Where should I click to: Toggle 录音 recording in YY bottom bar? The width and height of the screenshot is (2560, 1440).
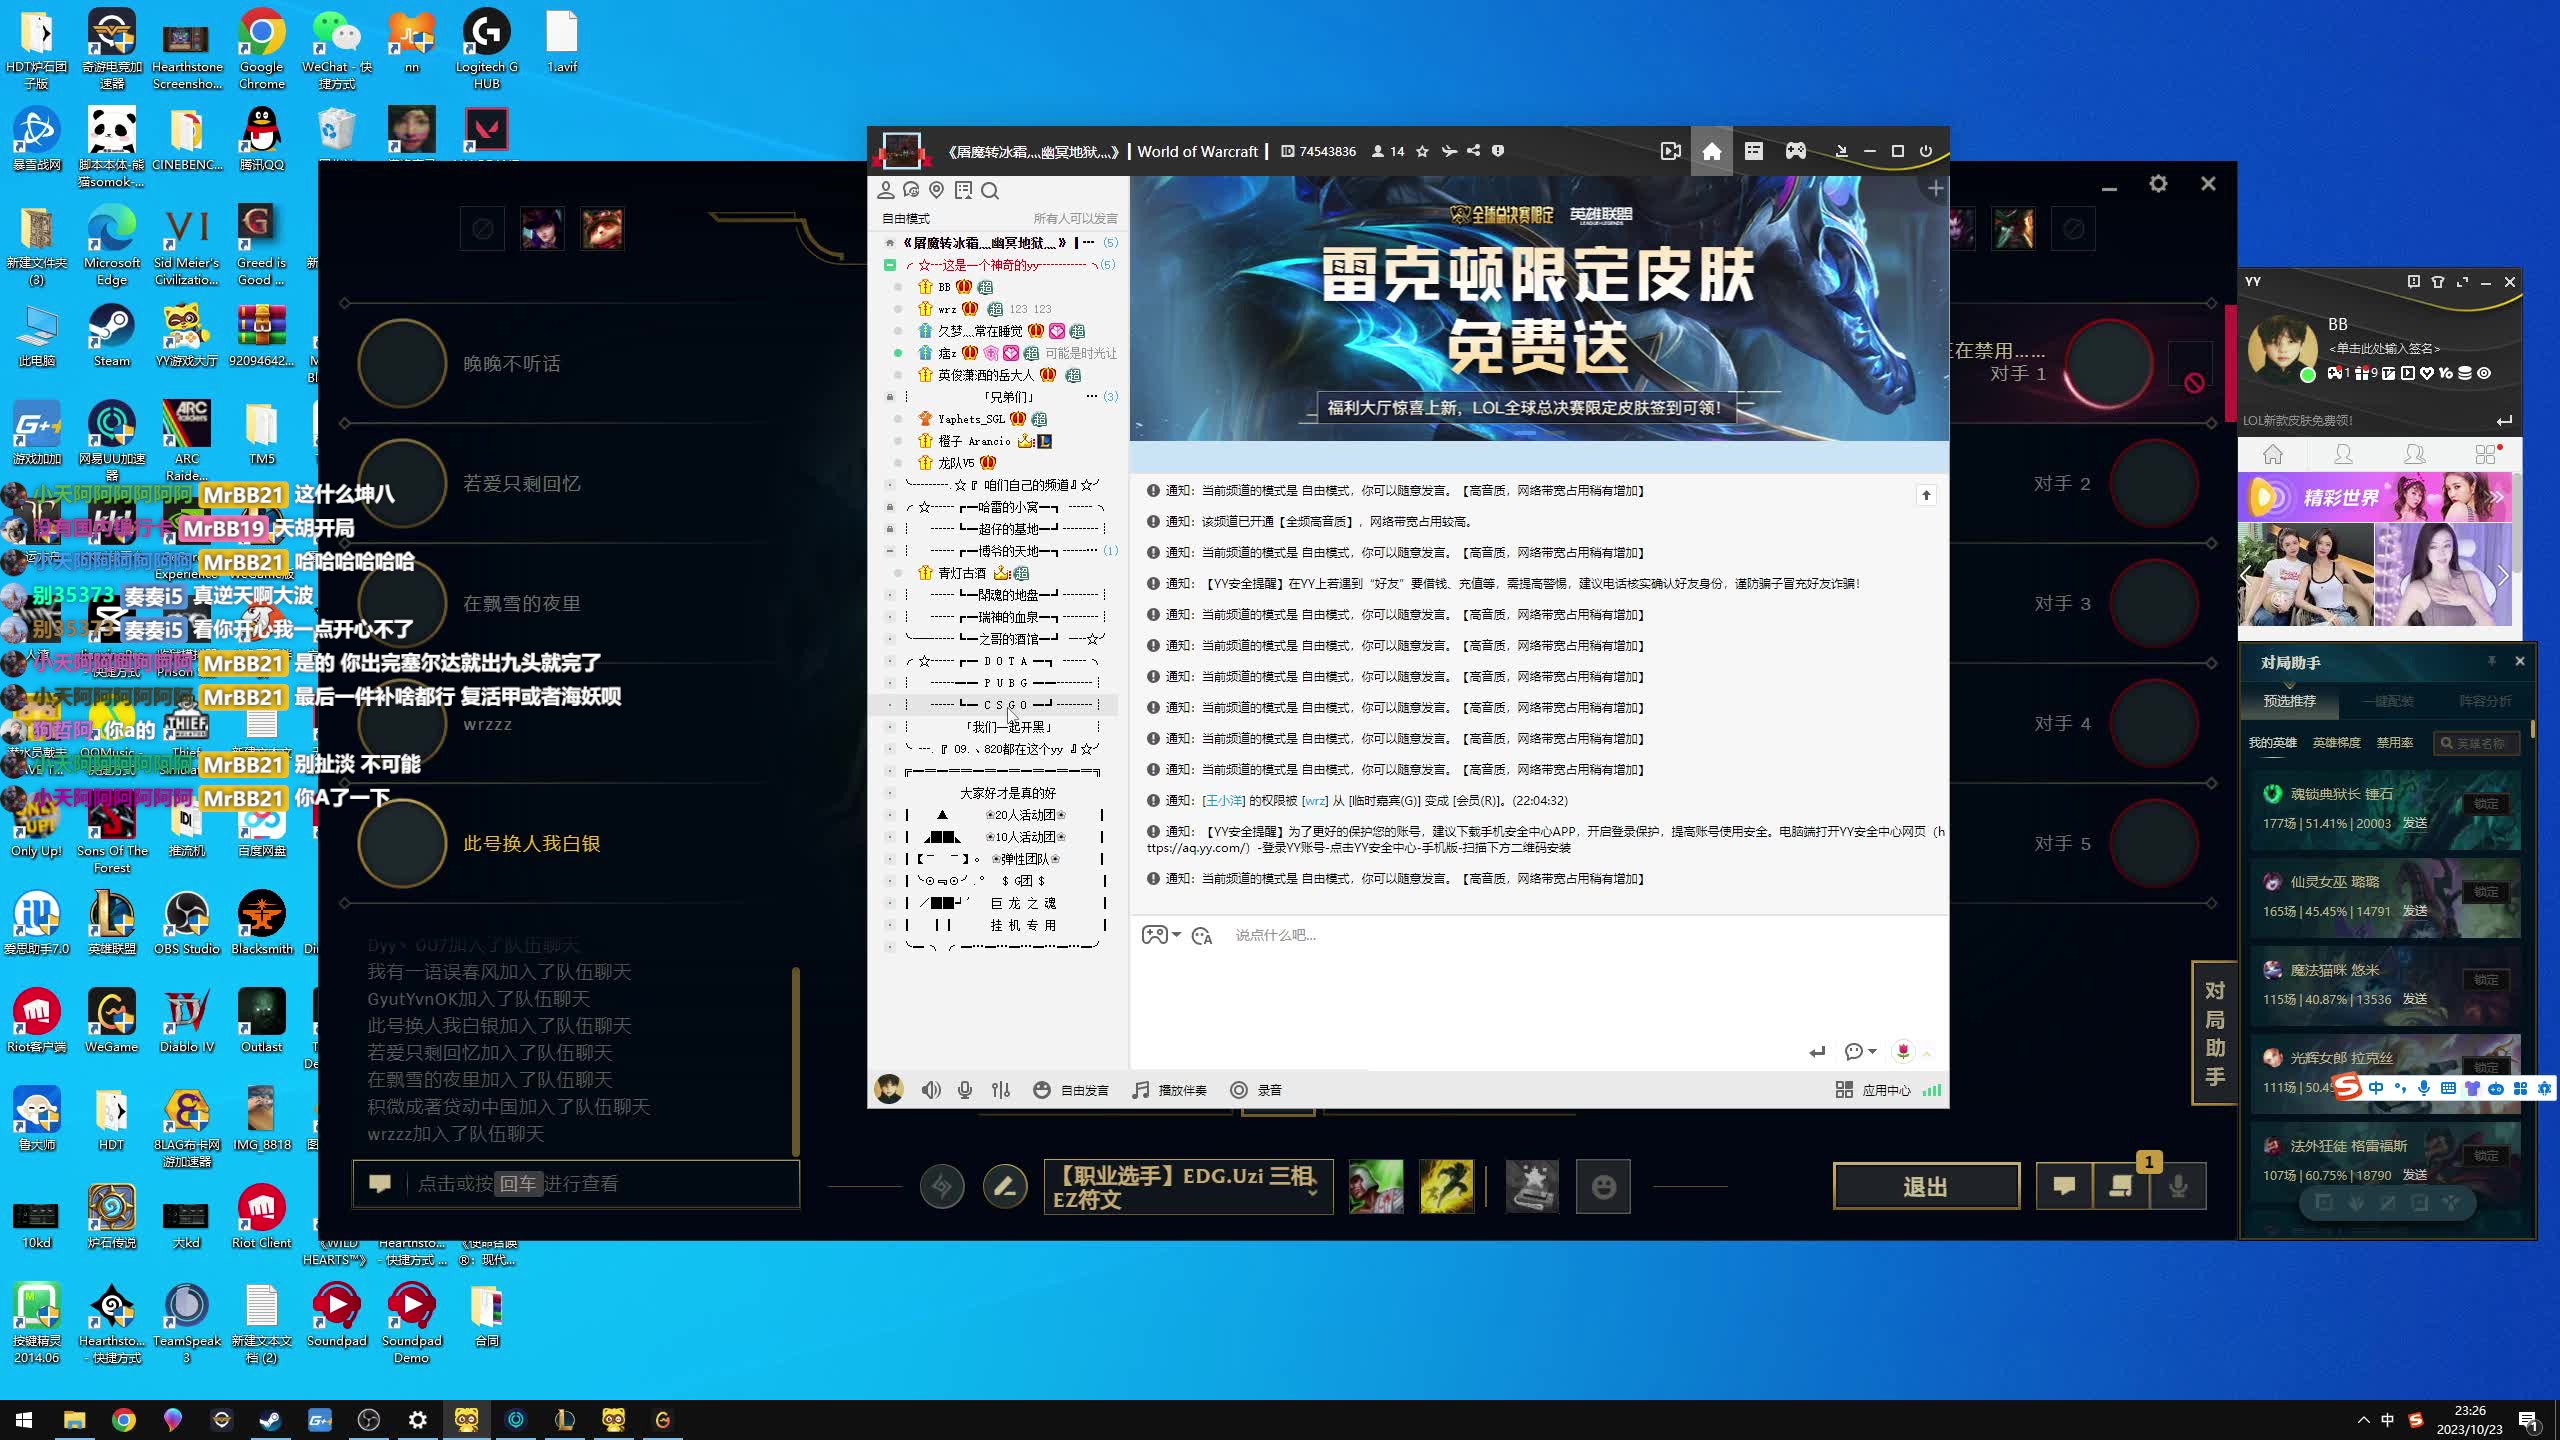pos(1256,1090)
